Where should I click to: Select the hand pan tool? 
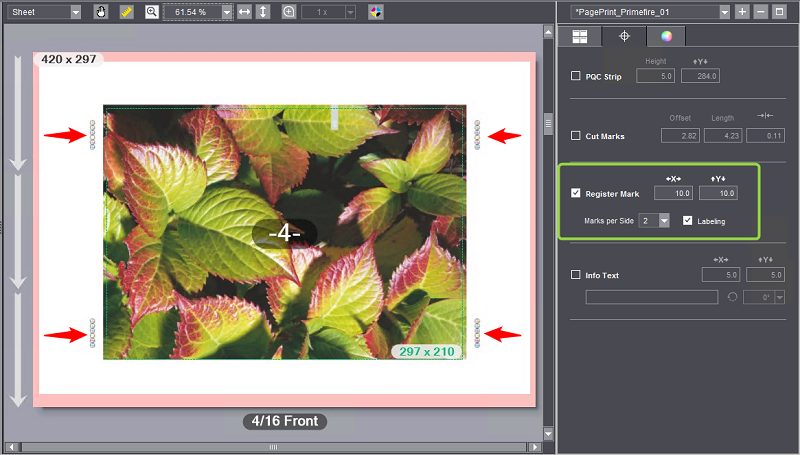click(x=101, y=12)
